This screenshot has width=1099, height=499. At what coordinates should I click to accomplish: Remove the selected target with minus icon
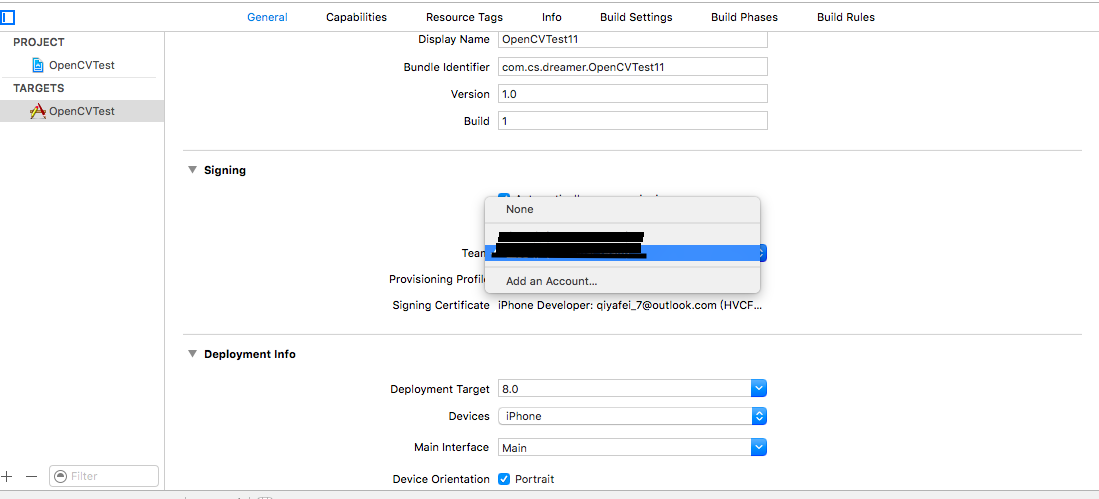[31, 476]
